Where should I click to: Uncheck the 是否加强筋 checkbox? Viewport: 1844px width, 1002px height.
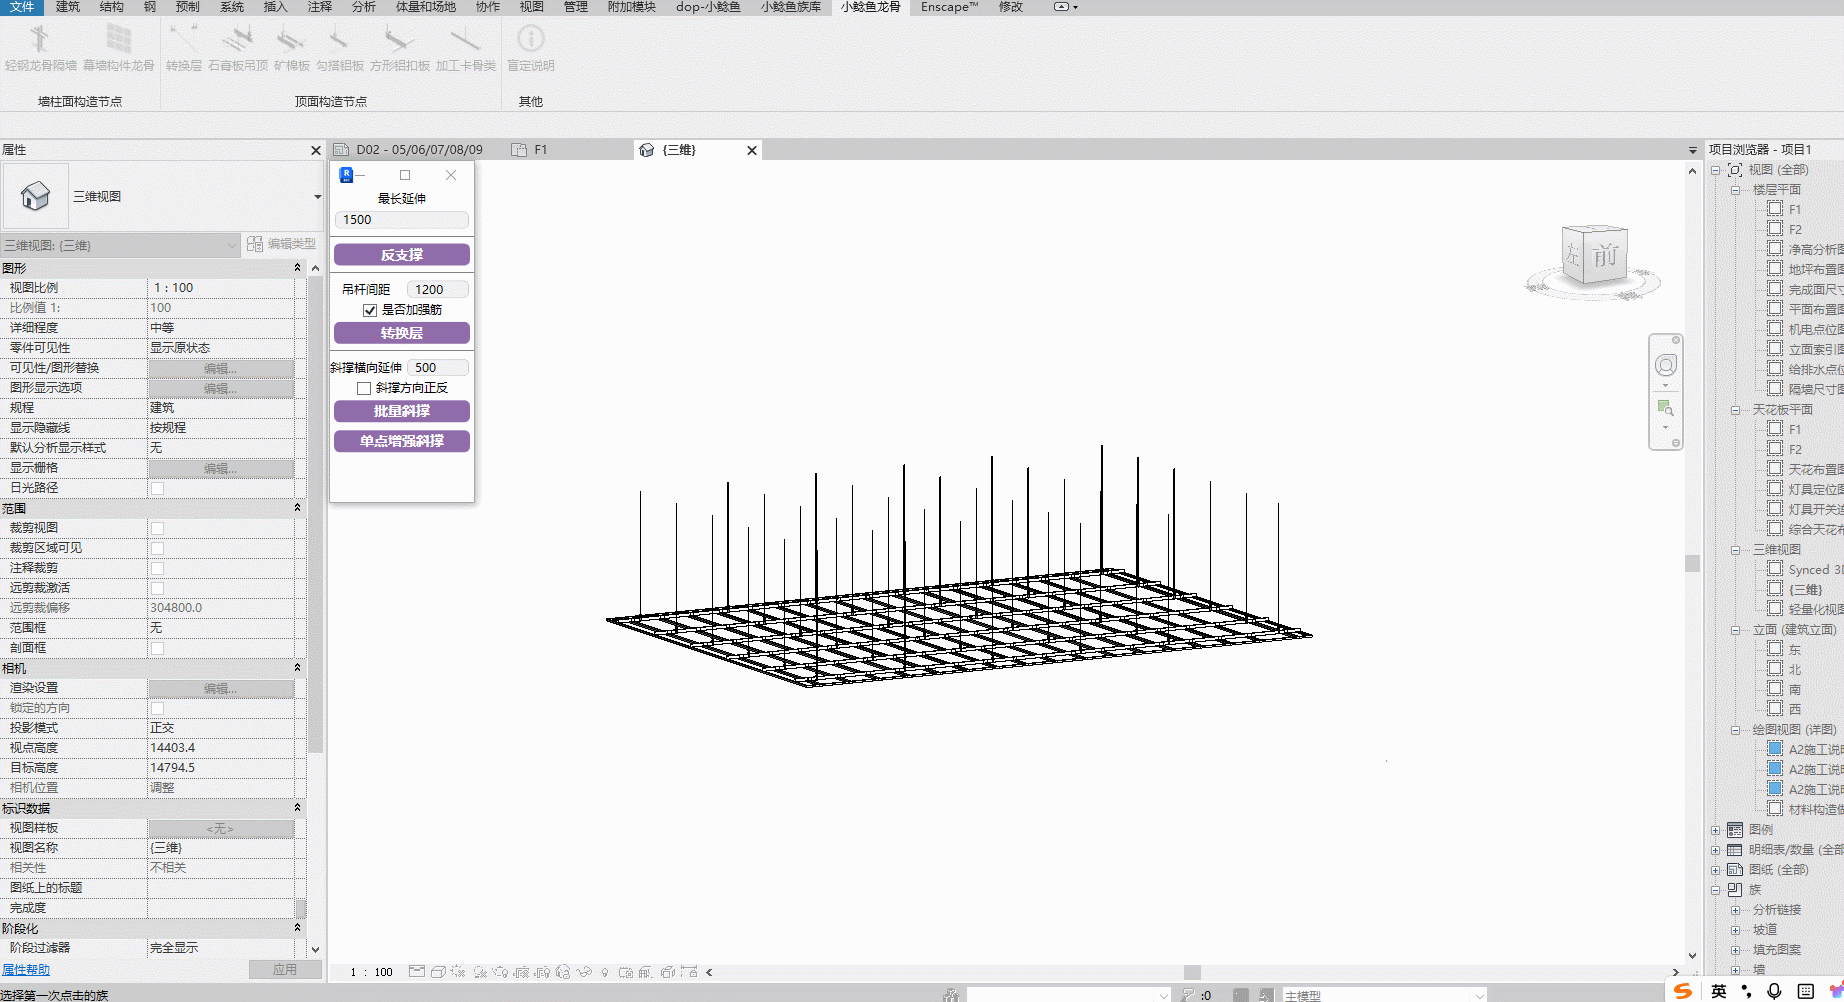pyautogui.click(x=370, y=310)
